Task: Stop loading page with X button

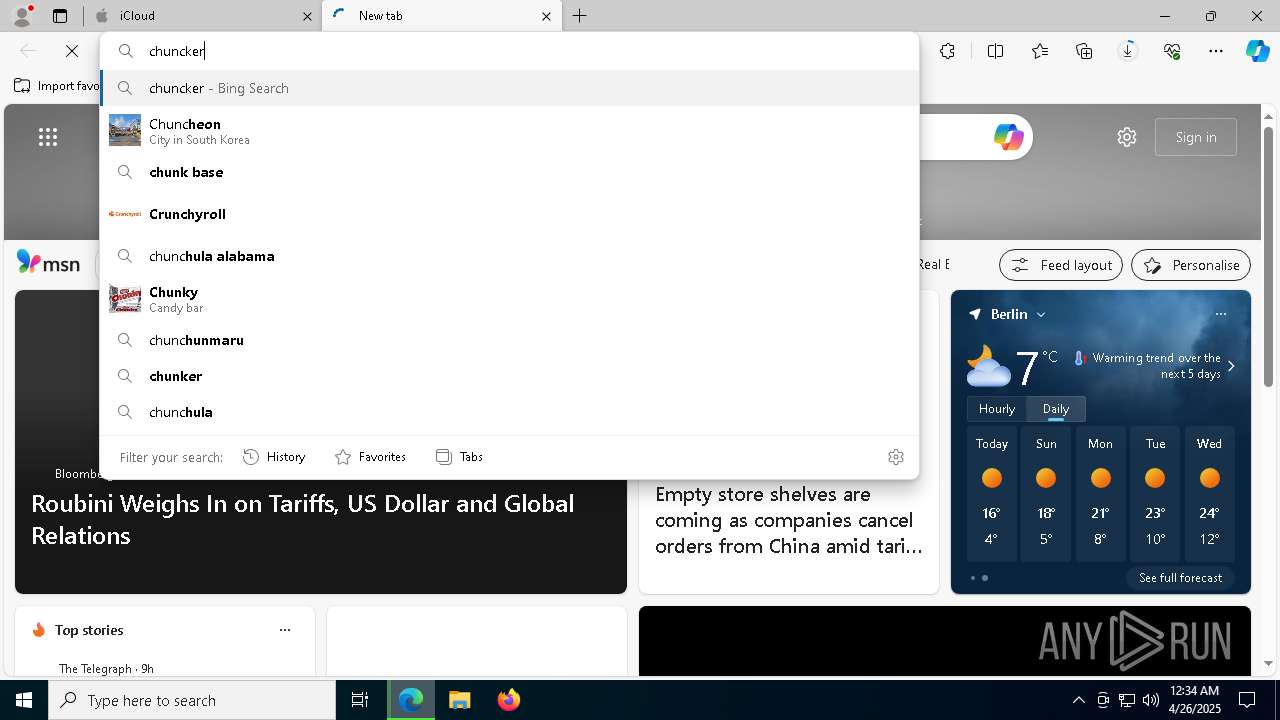Action: coord(72,51)
